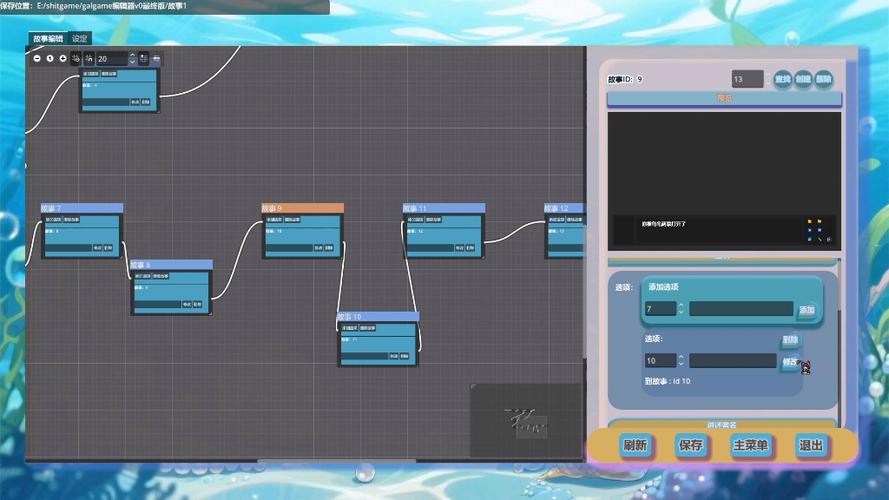Click the 删除 button for existing option
Viewport: 889px width, 500px height.
click(790, 340)
